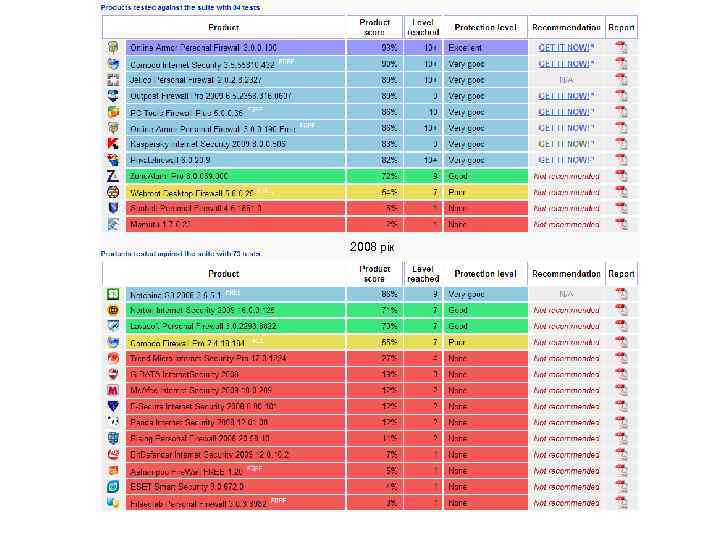Open PDF report for PC Tools Firewall Plus
Viewport: 720px width, 540px height.
tap(621, 112)
